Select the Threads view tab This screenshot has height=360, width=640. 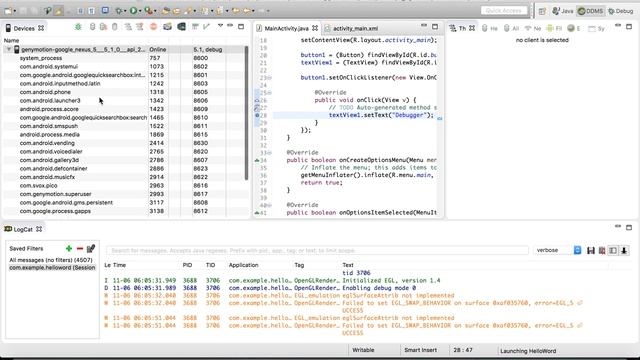[462, 28]
